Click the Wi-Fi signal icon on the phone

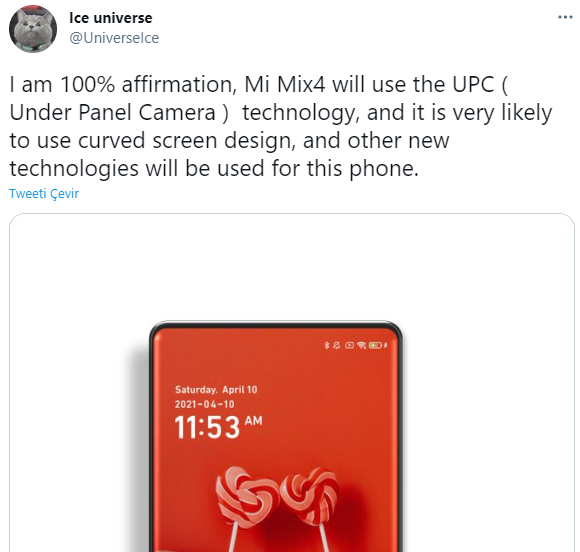tap(361, 345)
